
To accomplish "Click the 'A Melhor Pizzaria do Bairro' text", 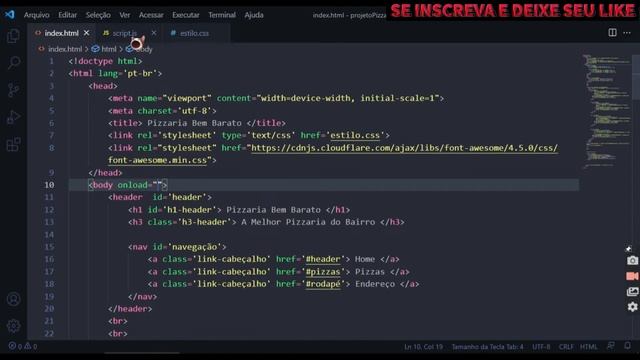I will coord(308,222).
